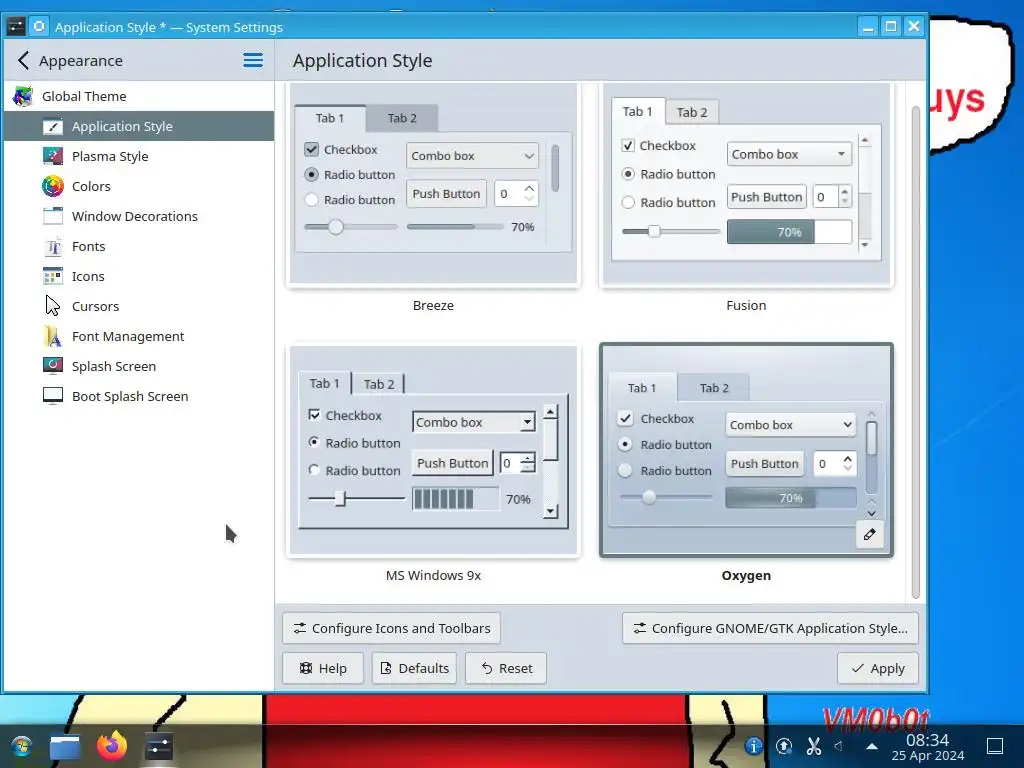1024x768 pixels.
Task: Select the second radio button in Fusion preview
Action: (x=628, y=202)
